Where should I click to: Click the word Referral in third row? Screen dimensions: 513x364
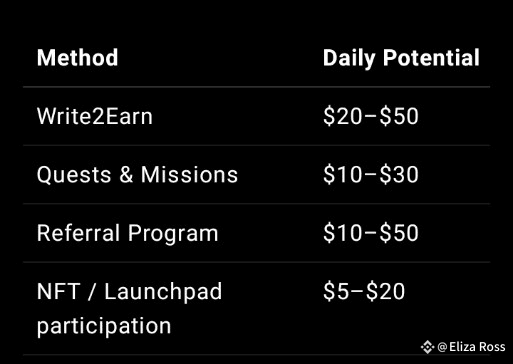point(78,233)
